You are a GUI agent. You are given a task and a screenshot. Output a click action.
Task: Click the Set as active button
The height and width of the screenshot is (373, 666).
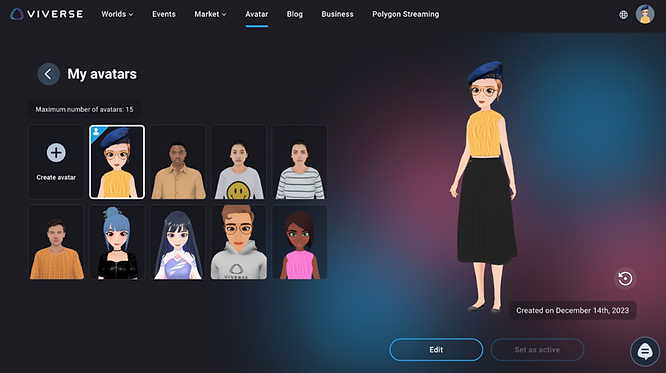(537, 350)
